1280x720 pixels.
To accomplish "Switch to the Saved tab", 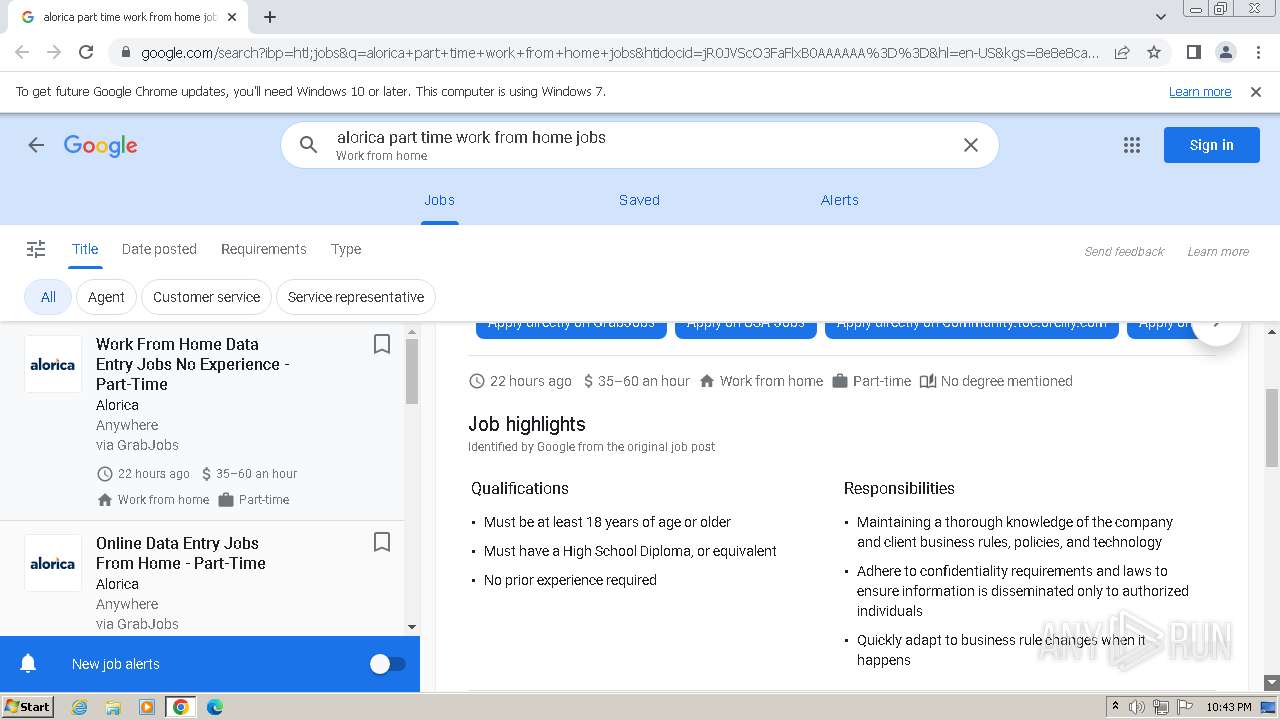I will [x=639, y=200].
